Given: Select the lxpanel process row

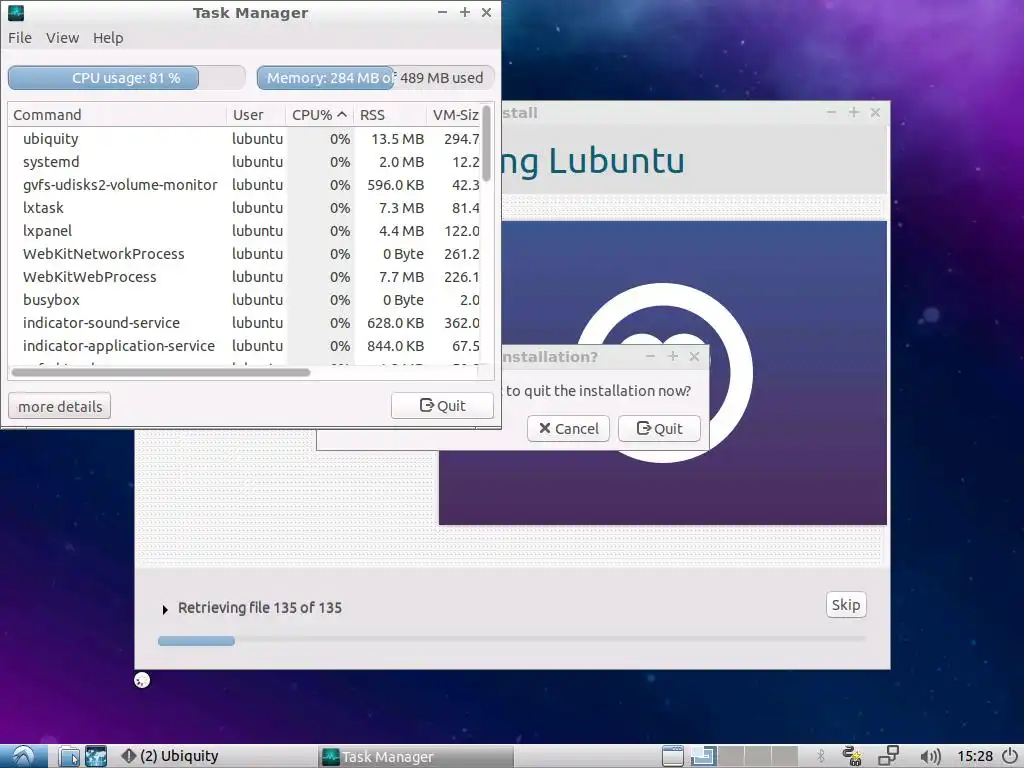Looking at the screenshot, I should point(245,231).
